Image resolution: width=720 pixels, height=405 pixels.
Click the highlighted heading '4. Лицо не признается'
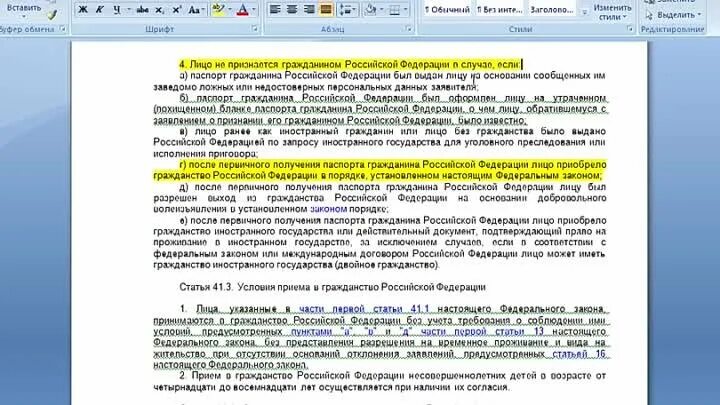[x=350, y=64]
